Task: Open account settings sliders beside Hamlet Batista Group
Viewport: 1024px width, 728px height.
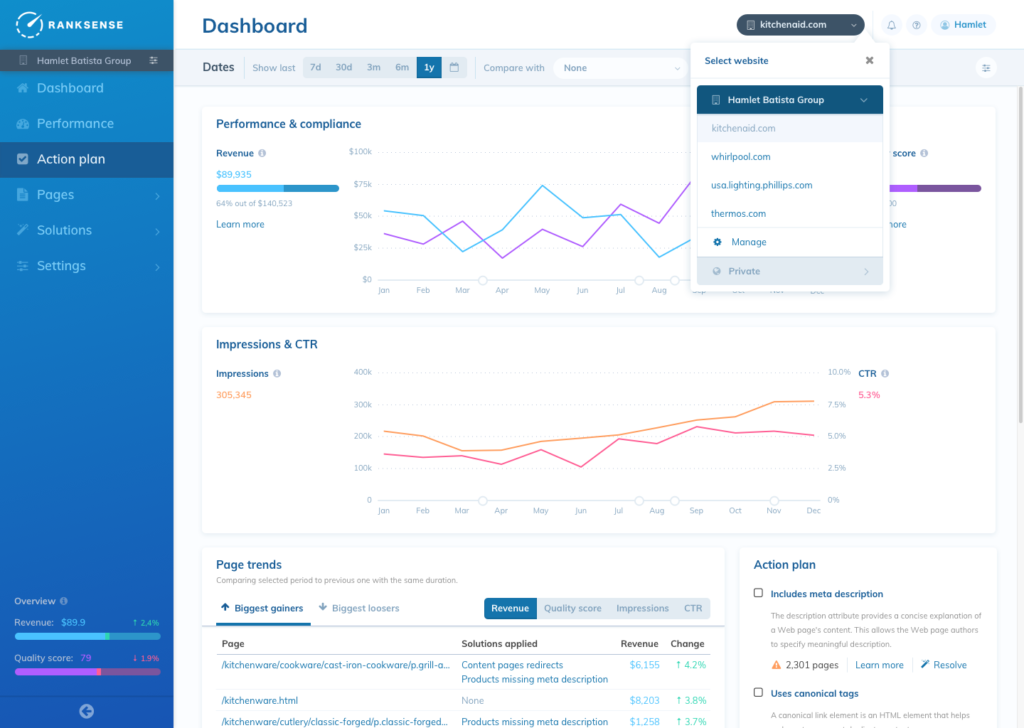Action: pos(153,60)
